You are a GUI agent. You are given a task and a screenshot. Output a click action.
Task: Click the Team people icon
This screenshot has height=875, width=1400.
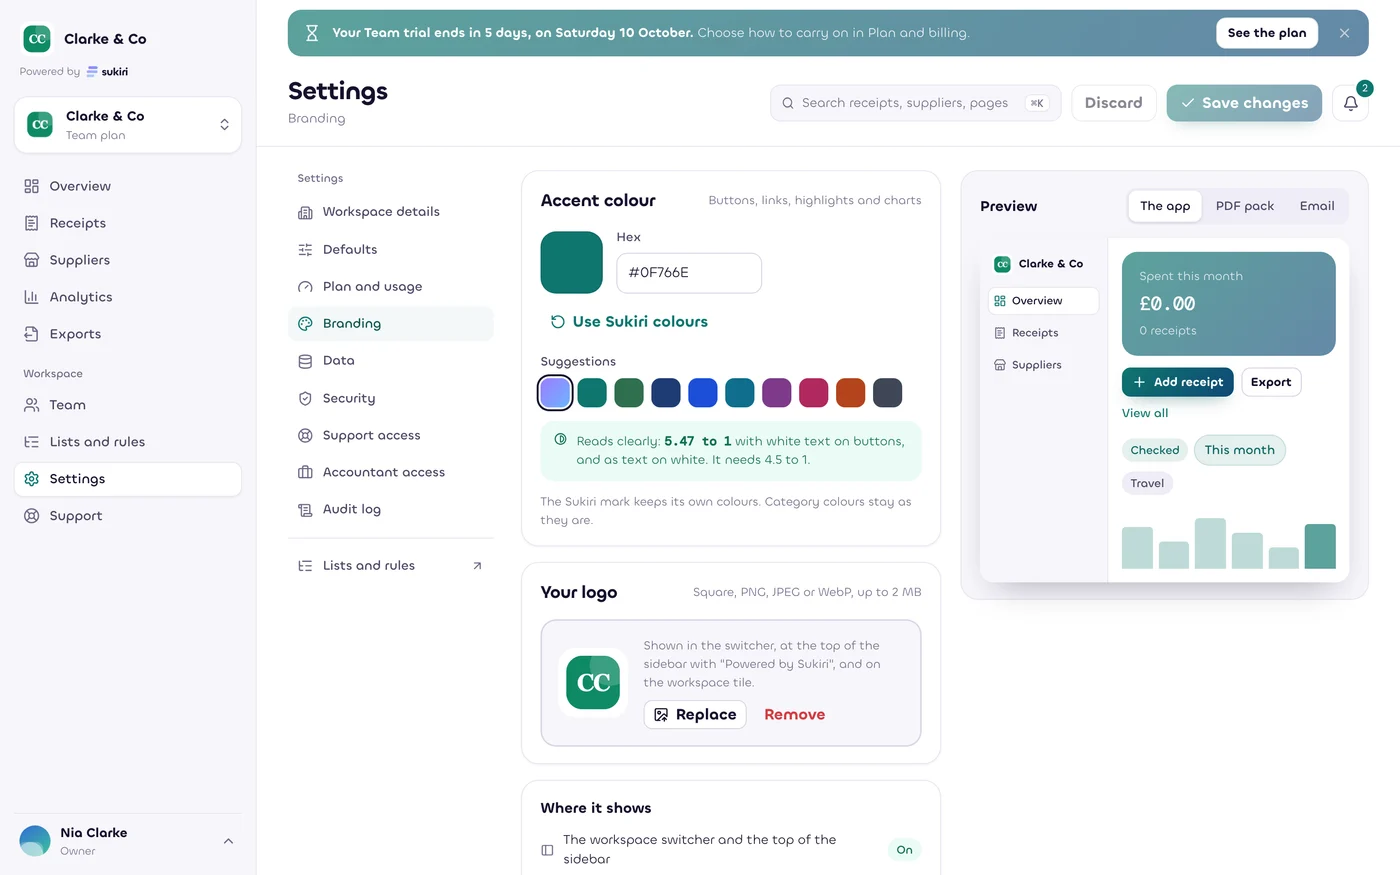click(x=32, y=405)
